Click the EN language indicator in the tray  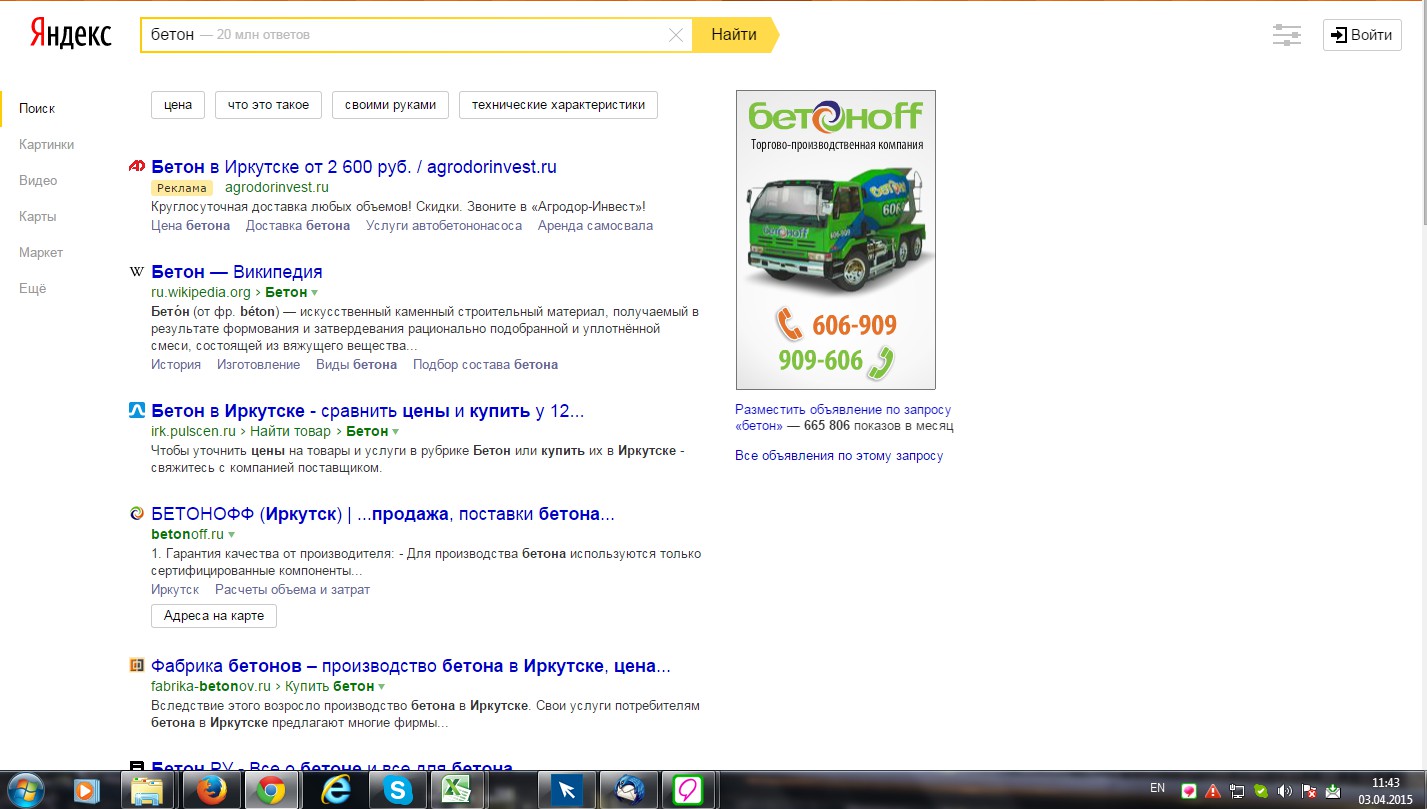tap(1157, 788)
